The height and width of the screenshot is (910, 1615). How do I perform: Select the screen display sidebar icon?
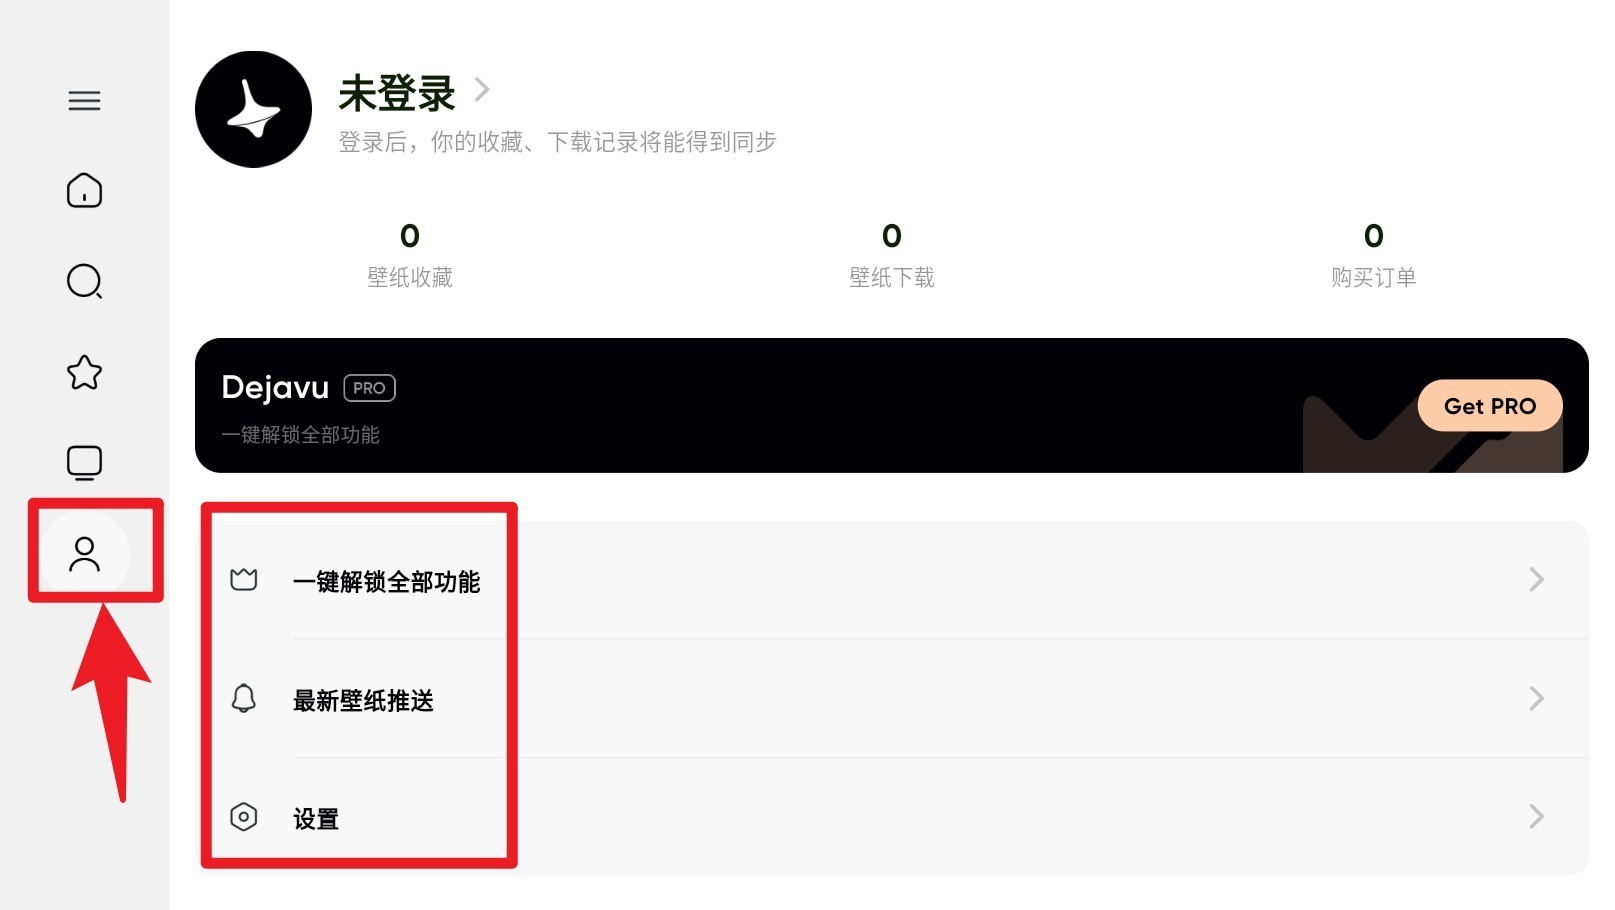point(84,463)
